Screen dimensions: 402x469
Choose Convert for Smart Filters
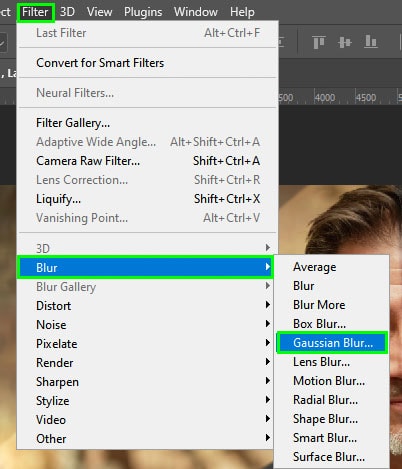coord(147,63)
